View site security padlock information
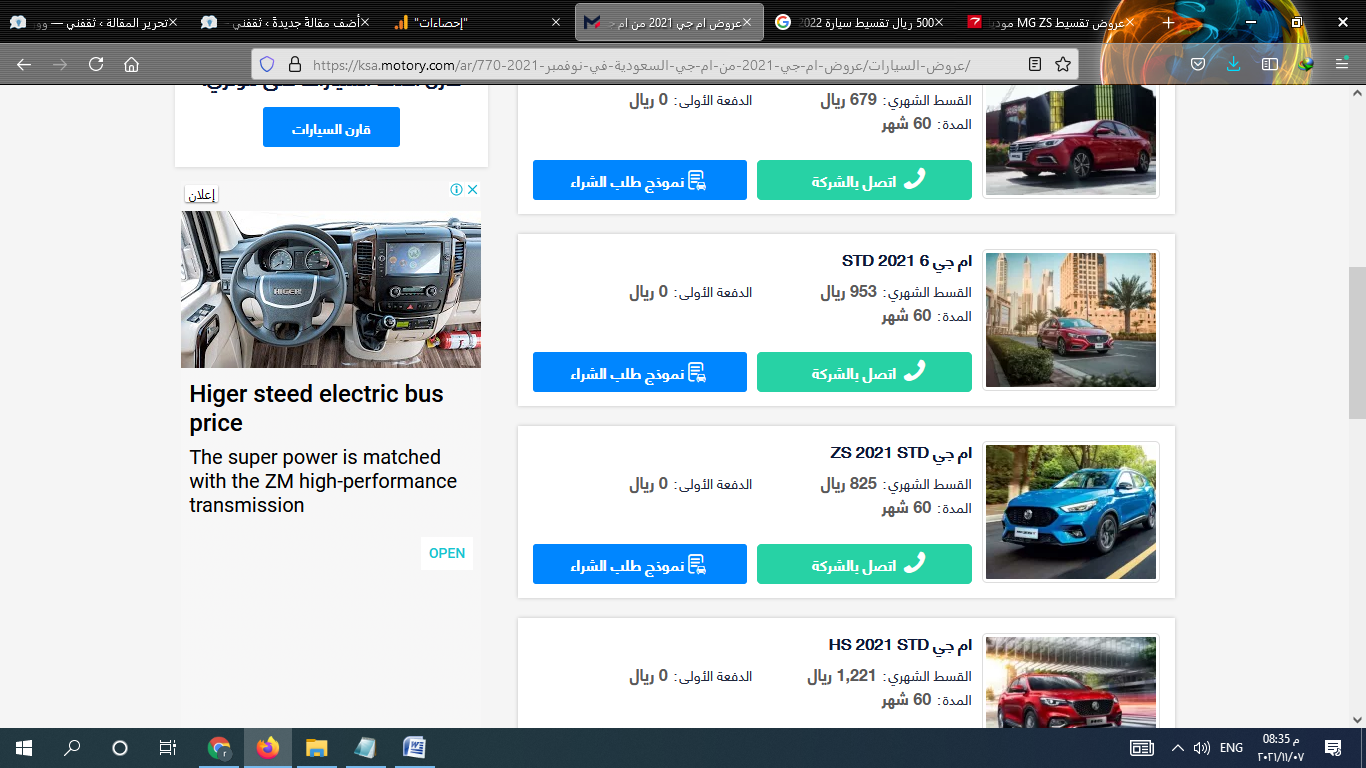The height and width of the screenshot is (768, 1366). pos(294,64)
